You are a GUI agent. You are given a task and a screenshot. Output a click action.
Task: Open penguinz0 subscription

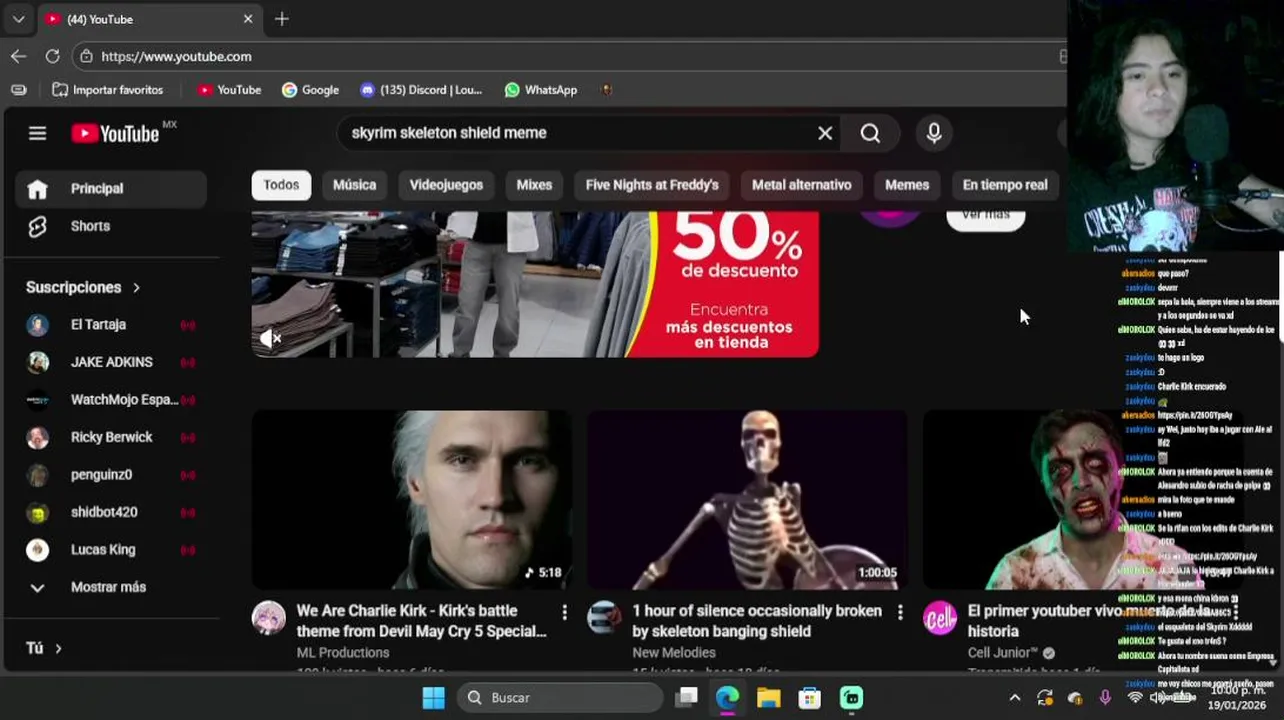(x=110, y=475)
